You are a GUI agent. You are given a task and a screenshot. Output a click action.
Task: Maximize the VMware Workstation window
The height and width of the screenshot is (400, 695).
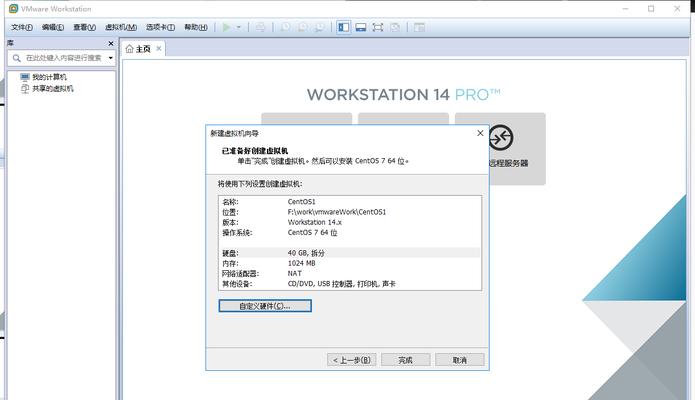point(651,8)
